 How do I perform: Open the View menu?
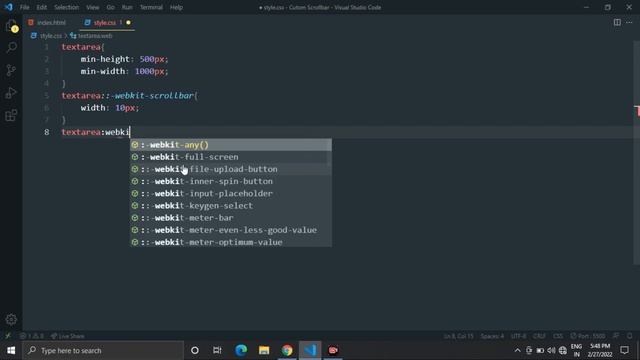(x=93, y=7)
